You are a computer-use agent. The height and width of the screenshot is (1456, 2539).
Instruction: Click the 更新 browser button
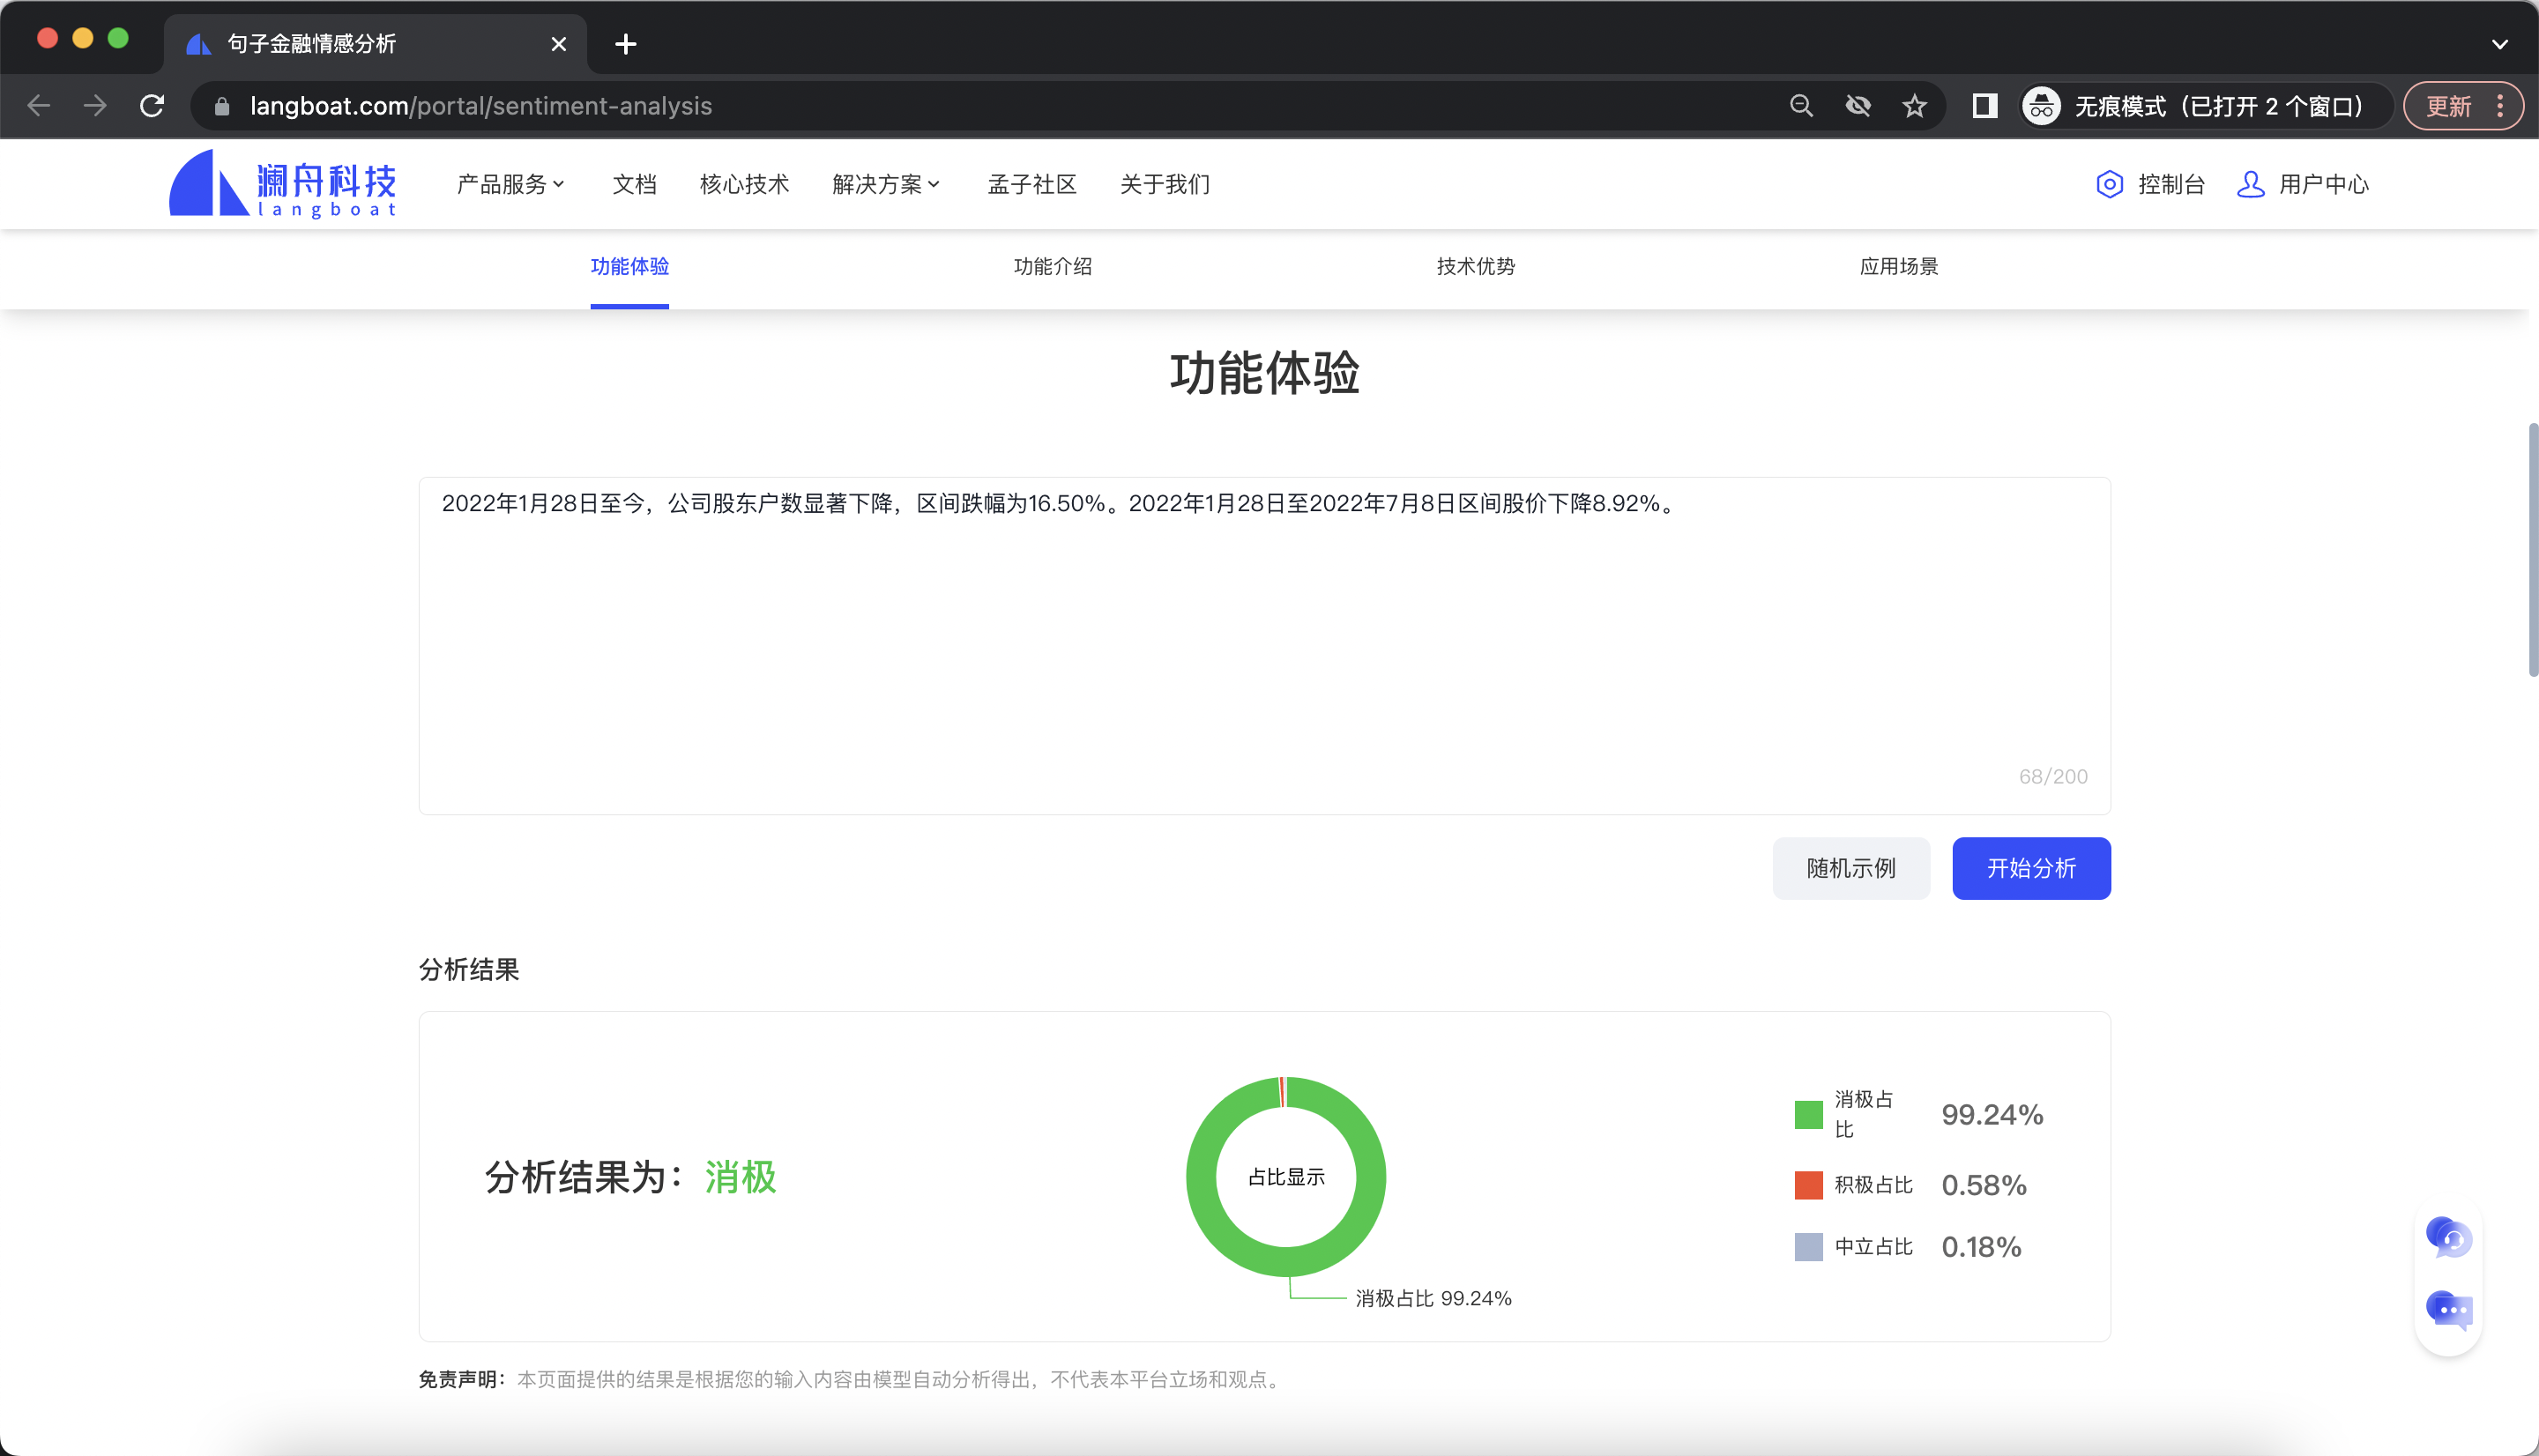tap(2448, 106)
